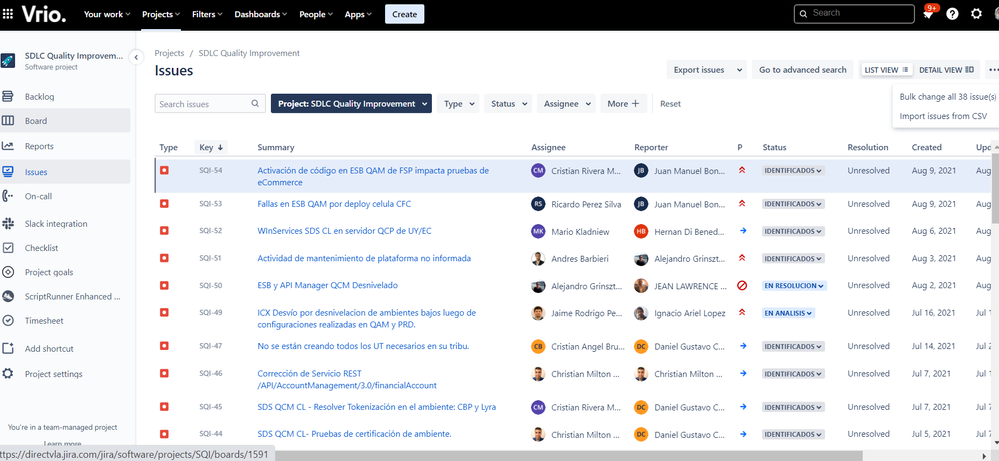
Task: Expand the Projects menu
Action: coord(161,14)
